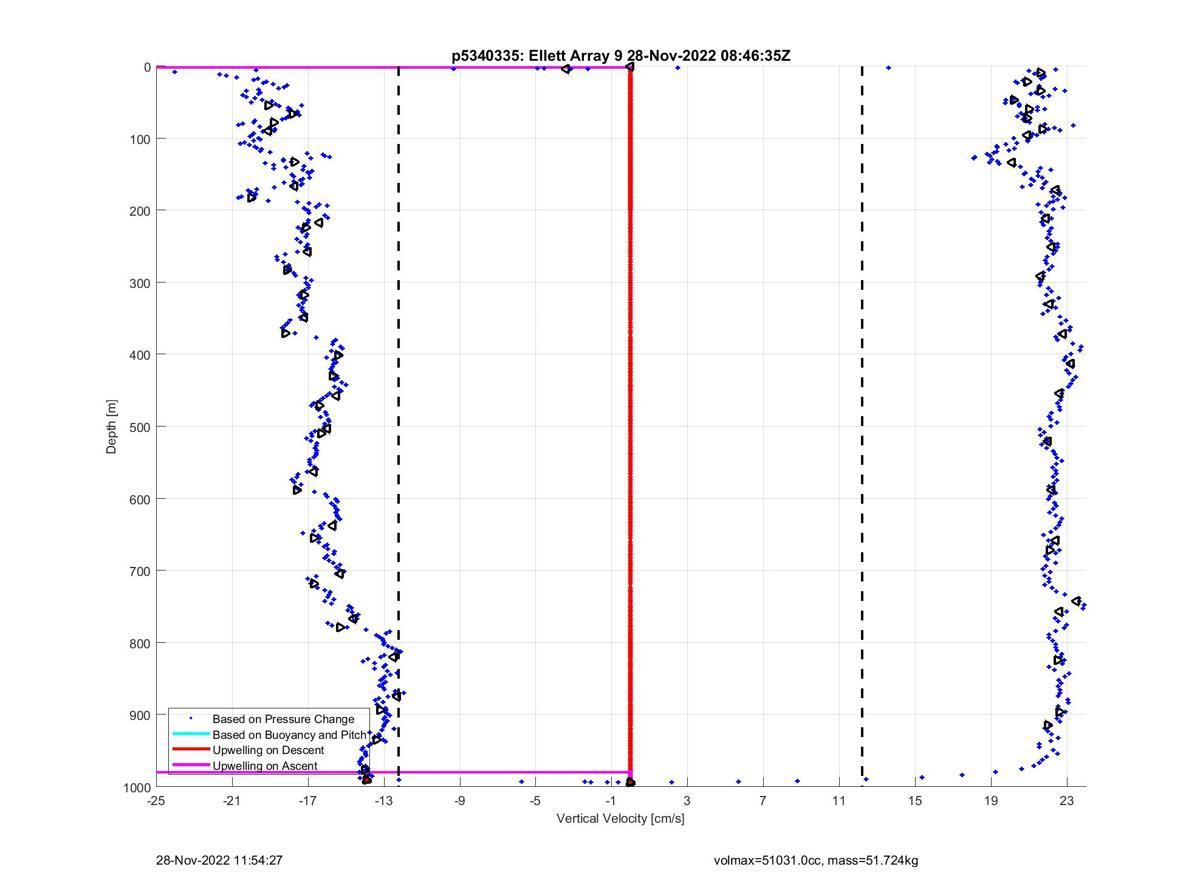Click x-axis tick label '3'
Screen dimensions: 1200x885
coord(687,801)
